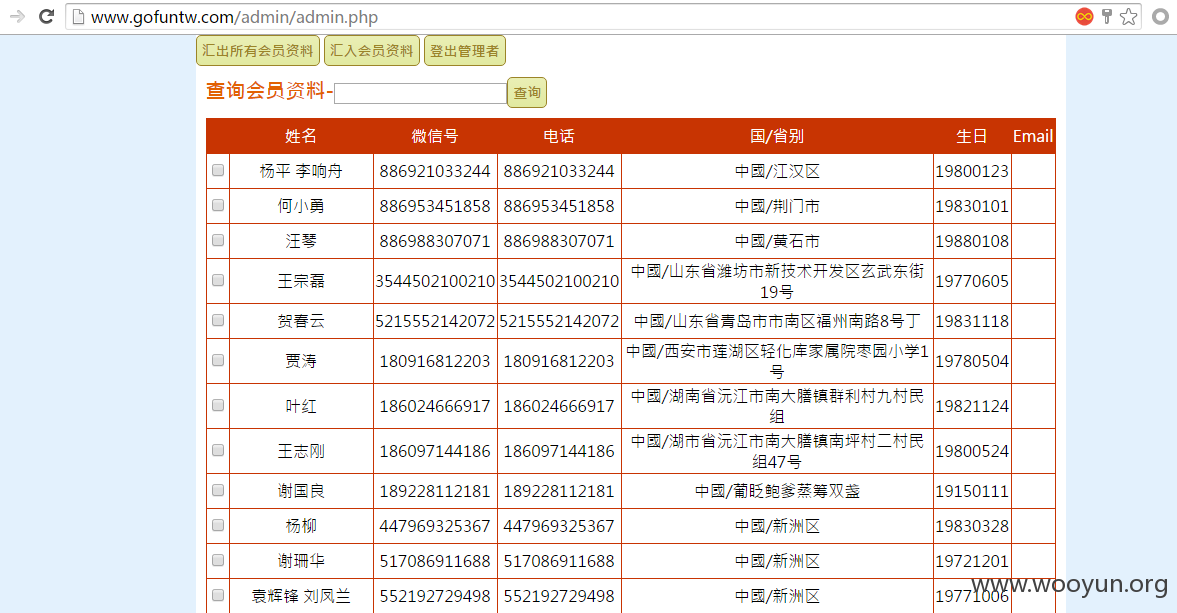The width and height of the screenshot is (1177, 613).
Task: Click the 电话 column header
Action: coord(559,136)
